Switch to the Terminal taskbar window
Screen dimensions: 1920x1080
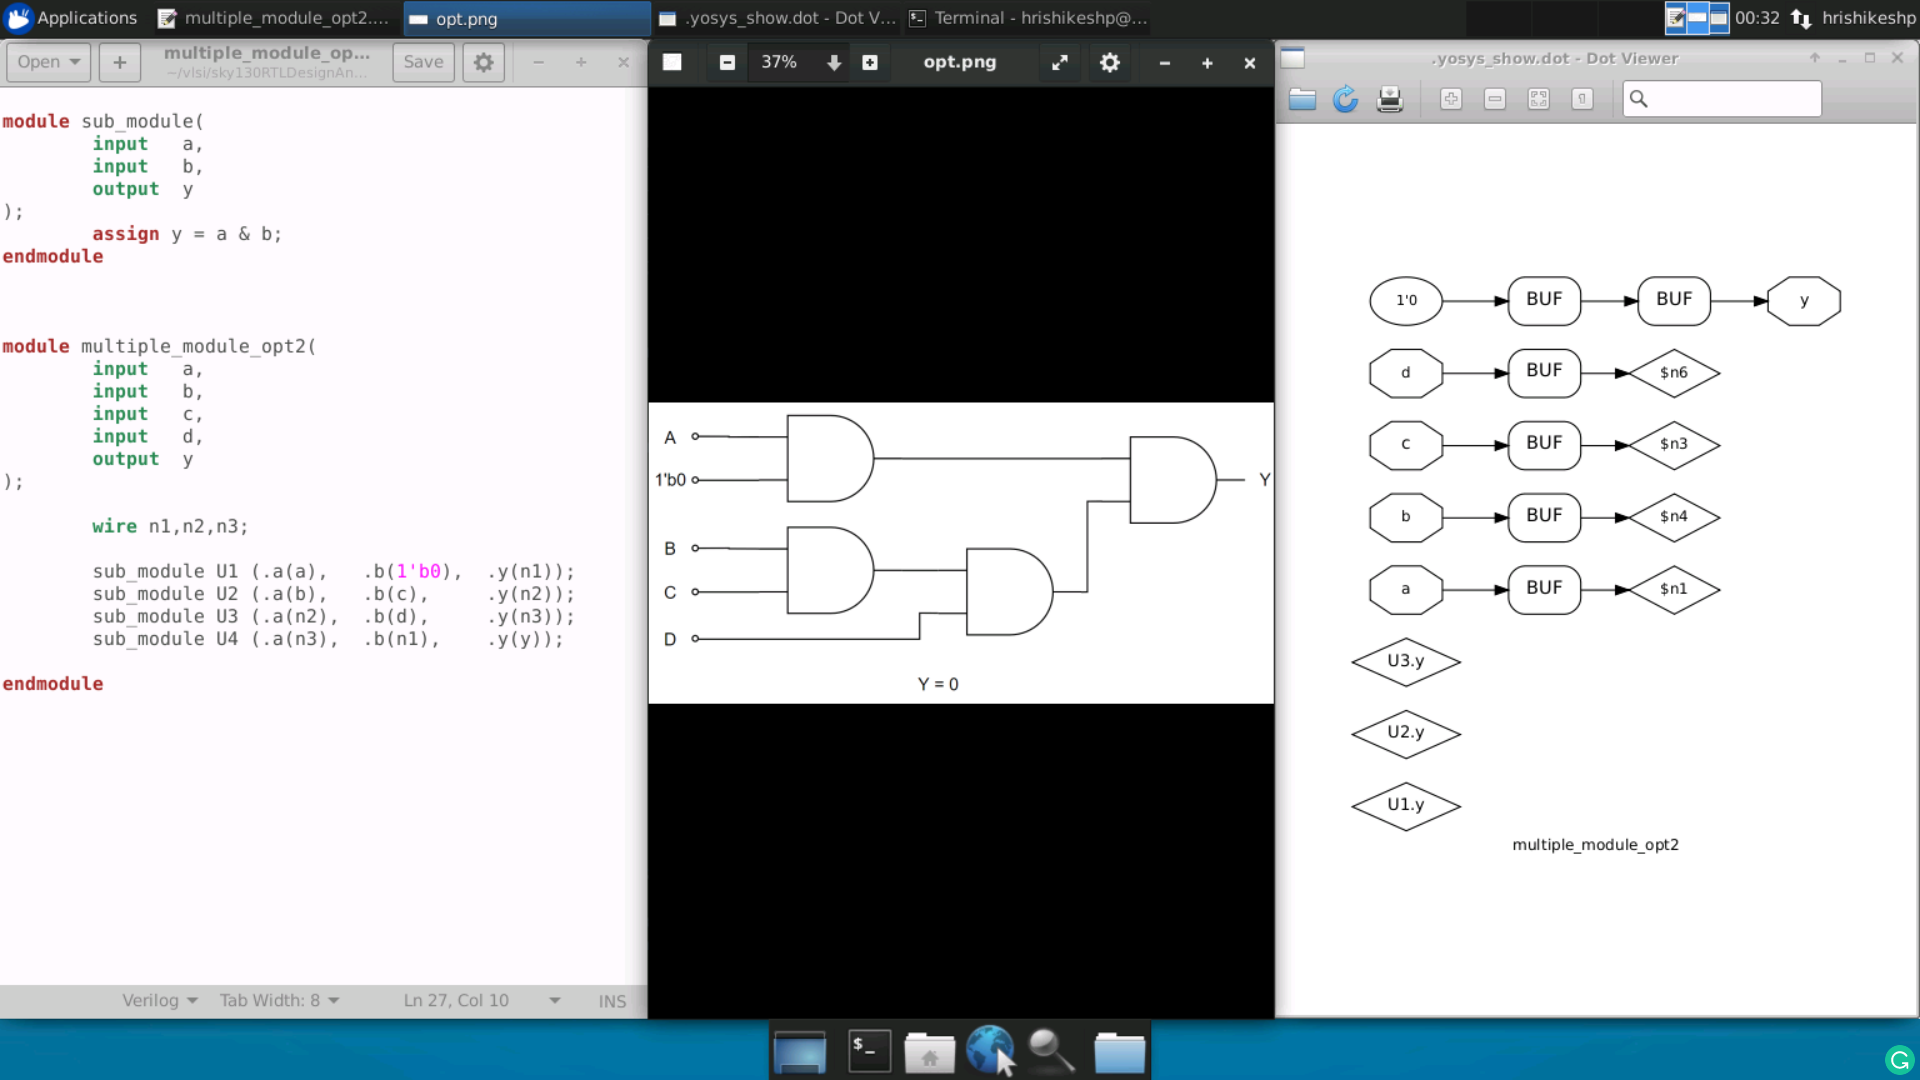click(x=1028, y=18)
